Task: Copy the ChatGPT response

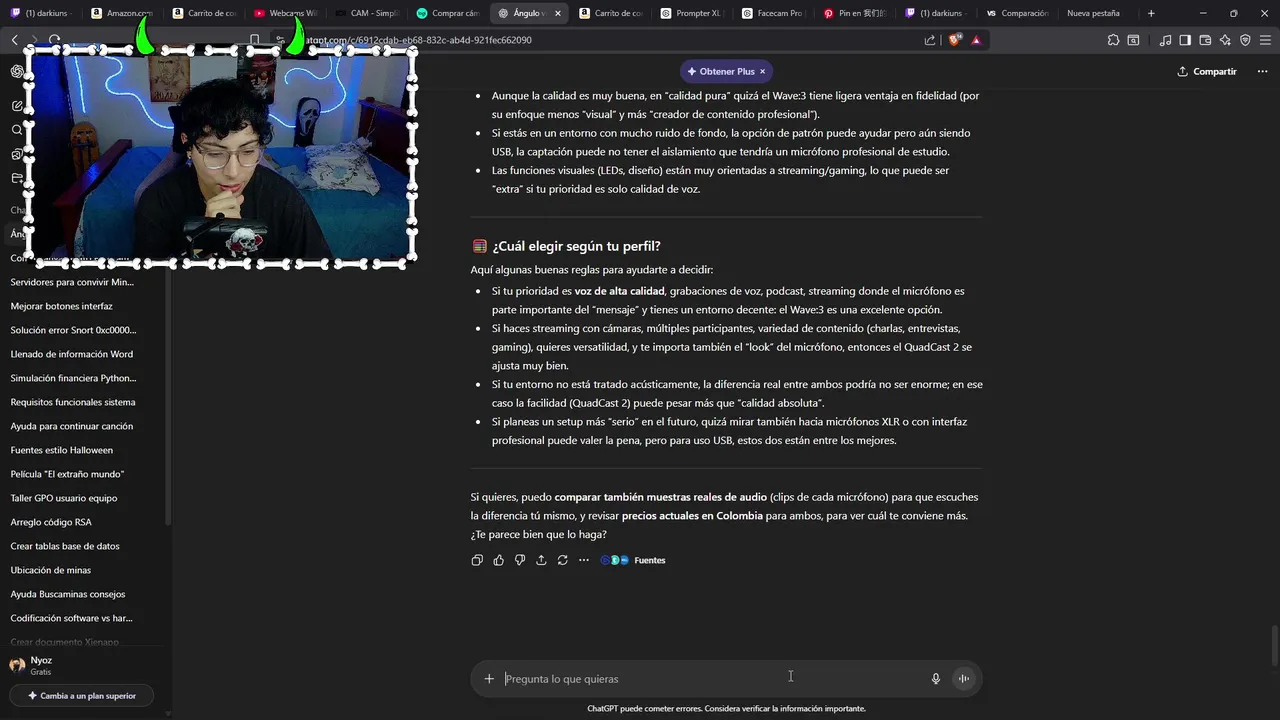Action: [x=477, y=560]
